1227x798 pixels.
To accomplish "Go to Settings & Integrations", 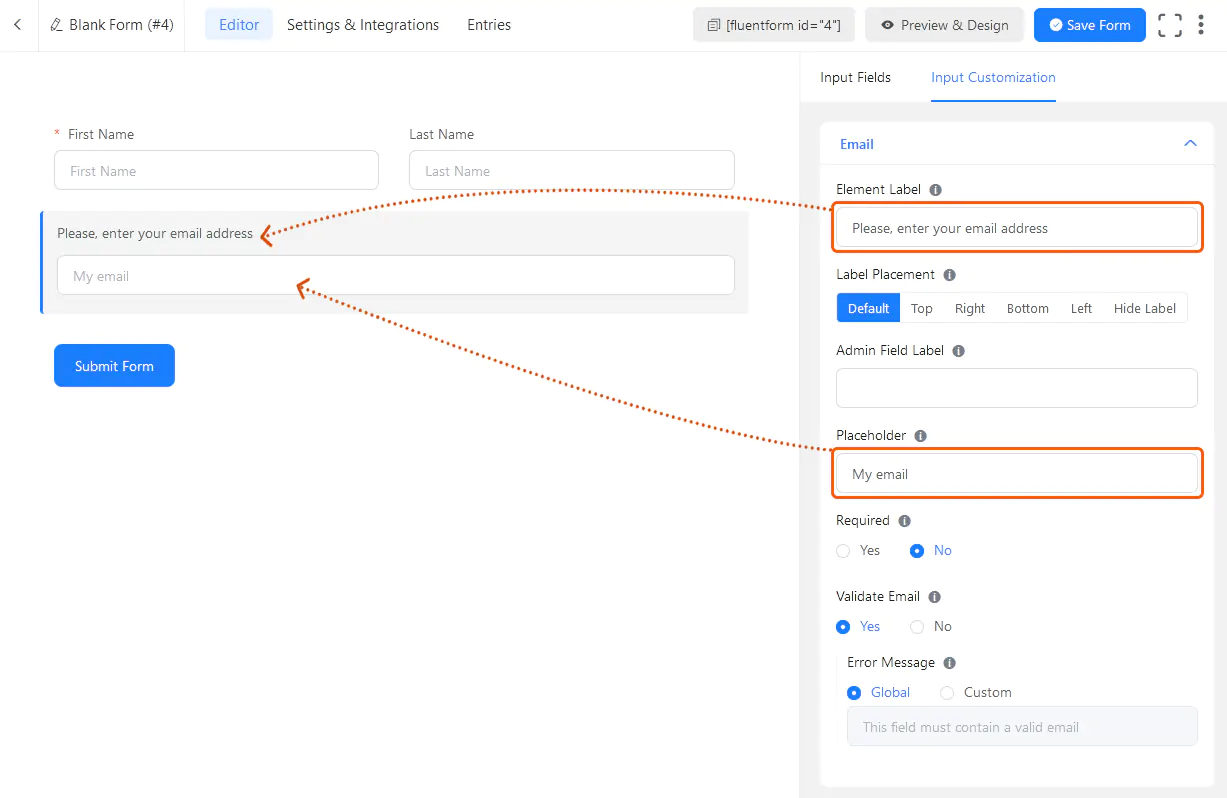I will (362, 24).
